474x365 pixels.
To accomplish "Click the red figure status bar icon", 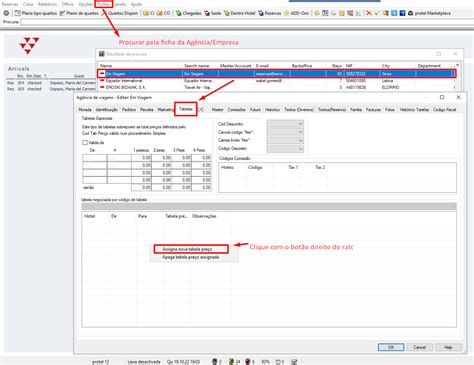I will point(248,361).
